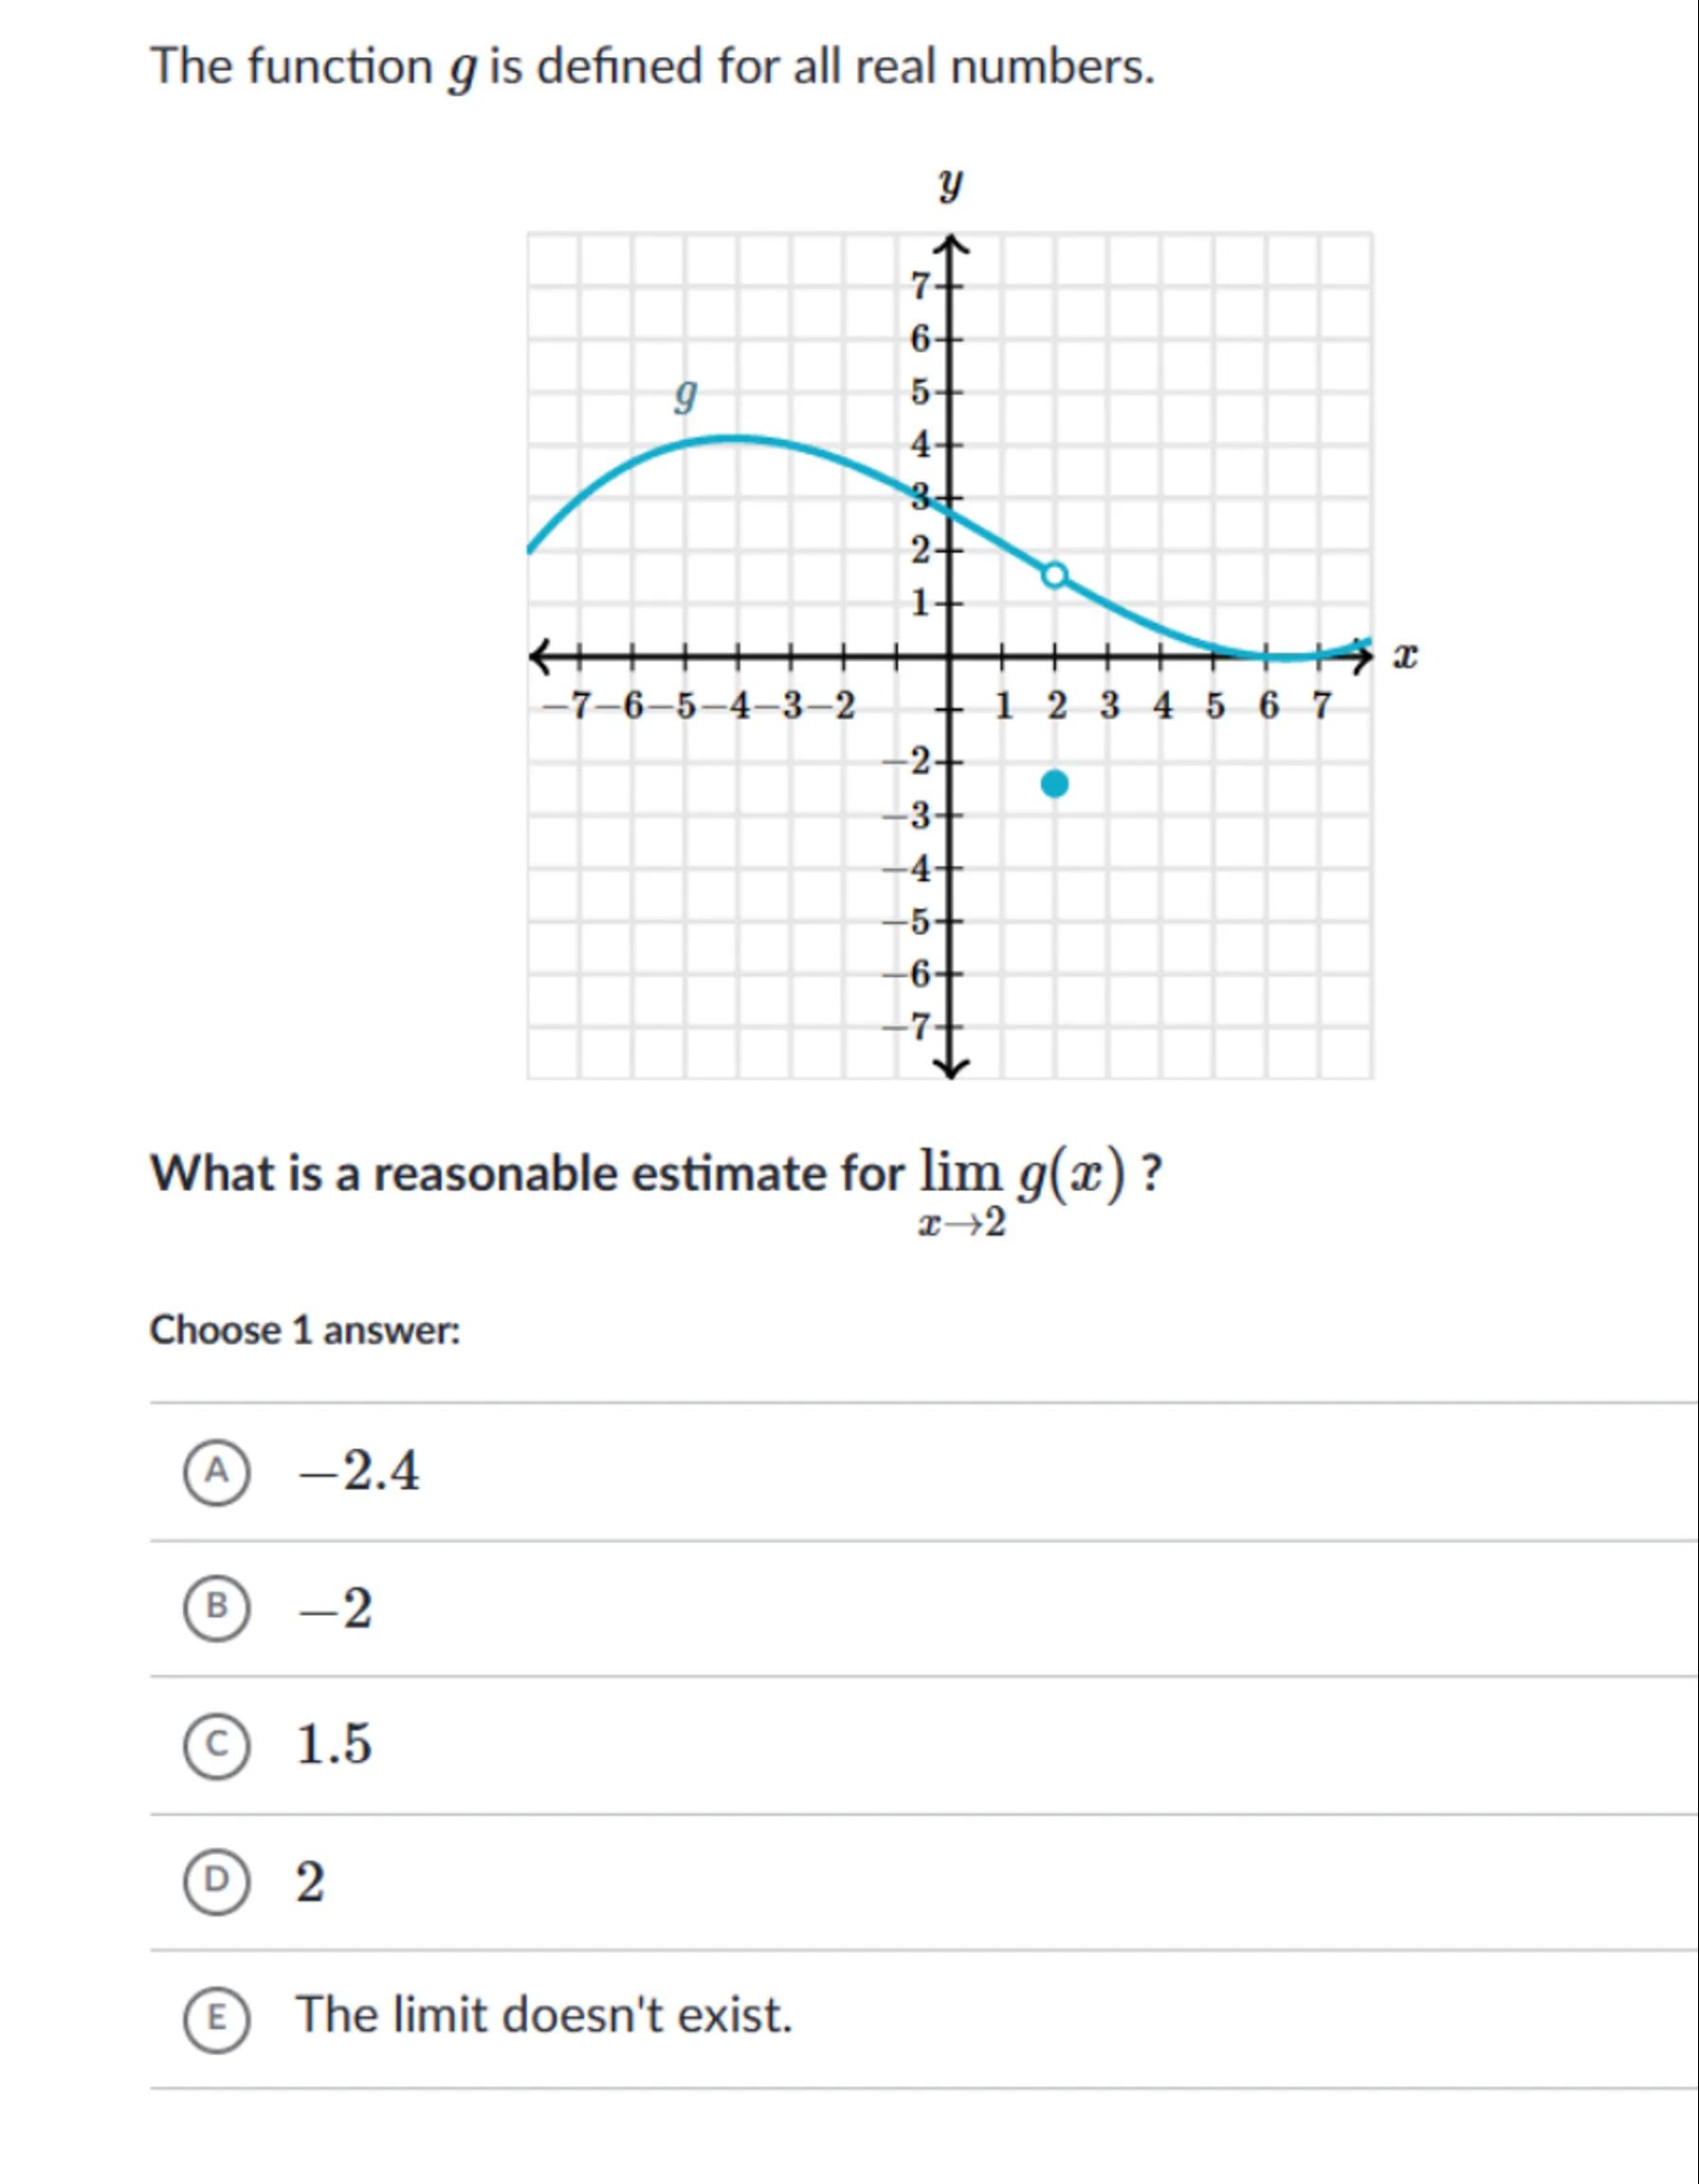1699x2184 pixels.
Task: Select radio option B
Action: pos(216,1607)
